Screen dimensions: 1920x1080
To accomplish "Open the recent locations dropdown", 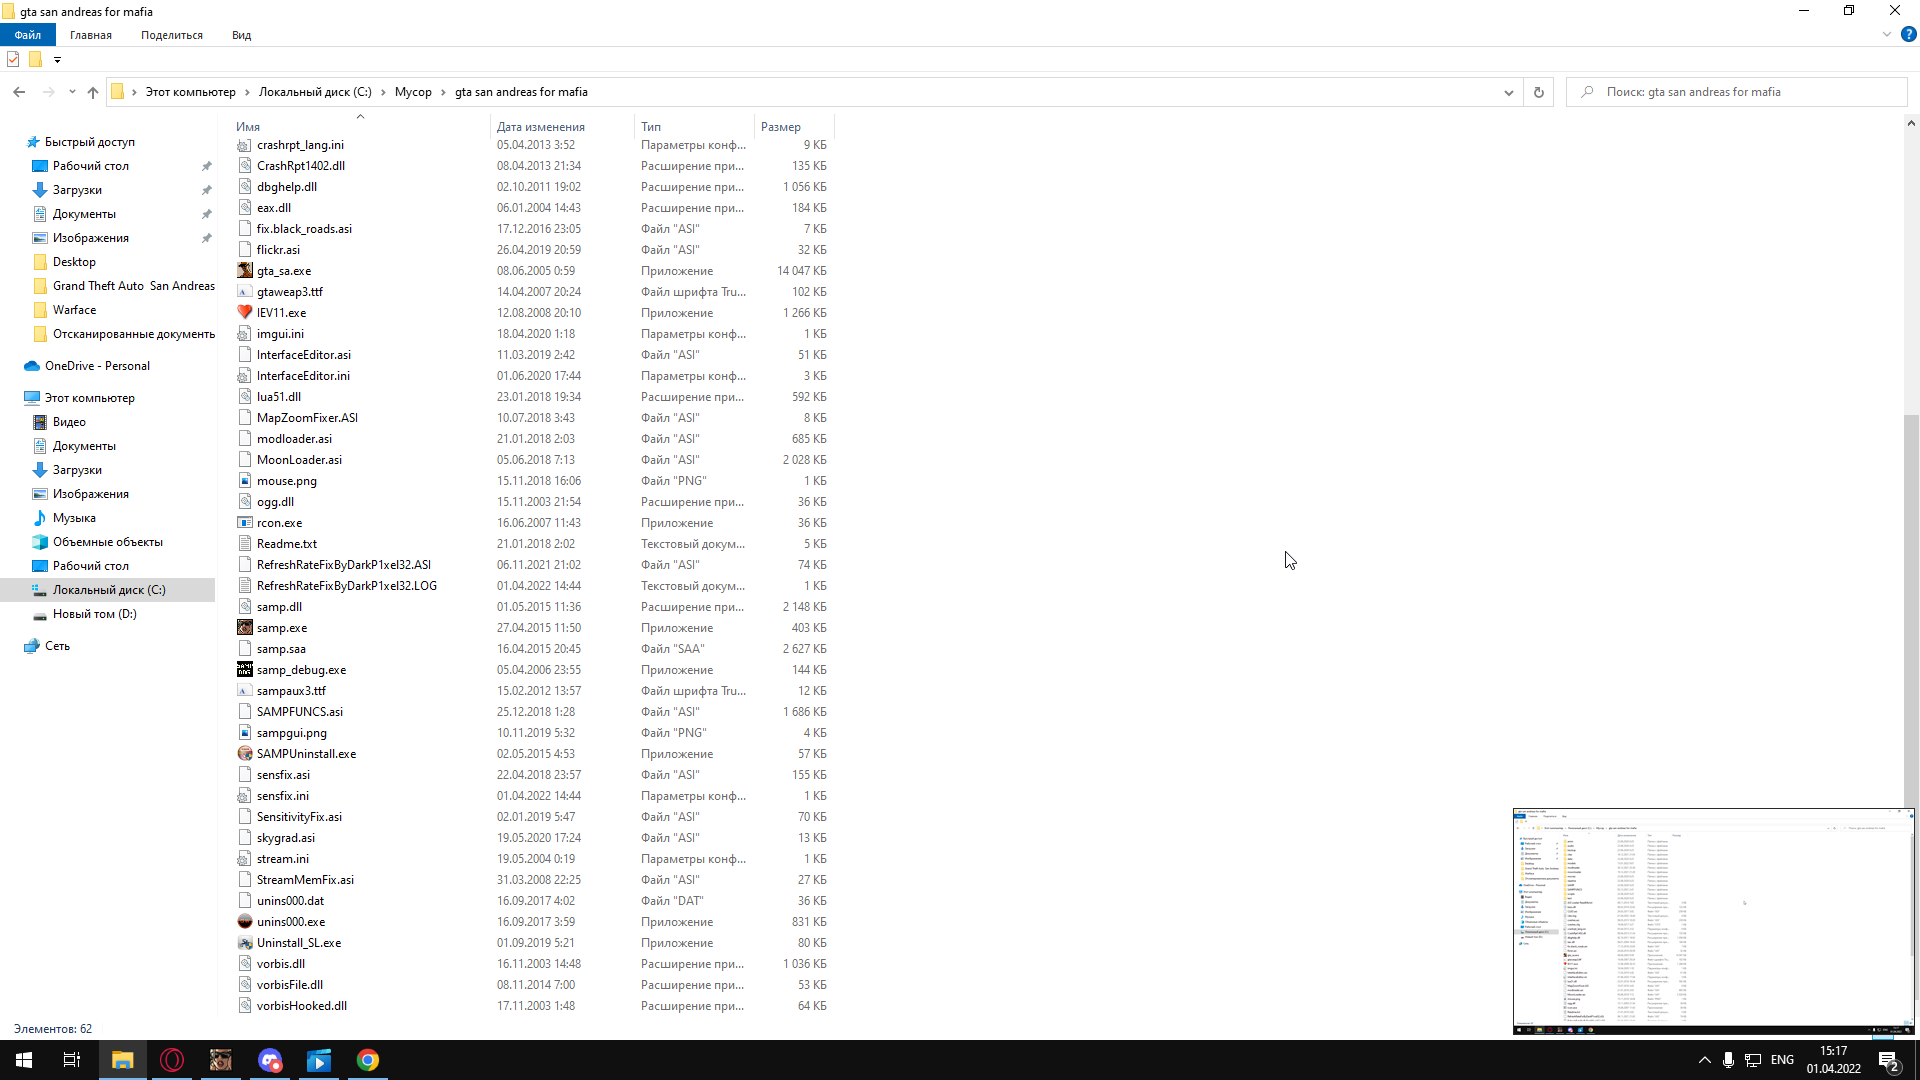I will [72, 92].
